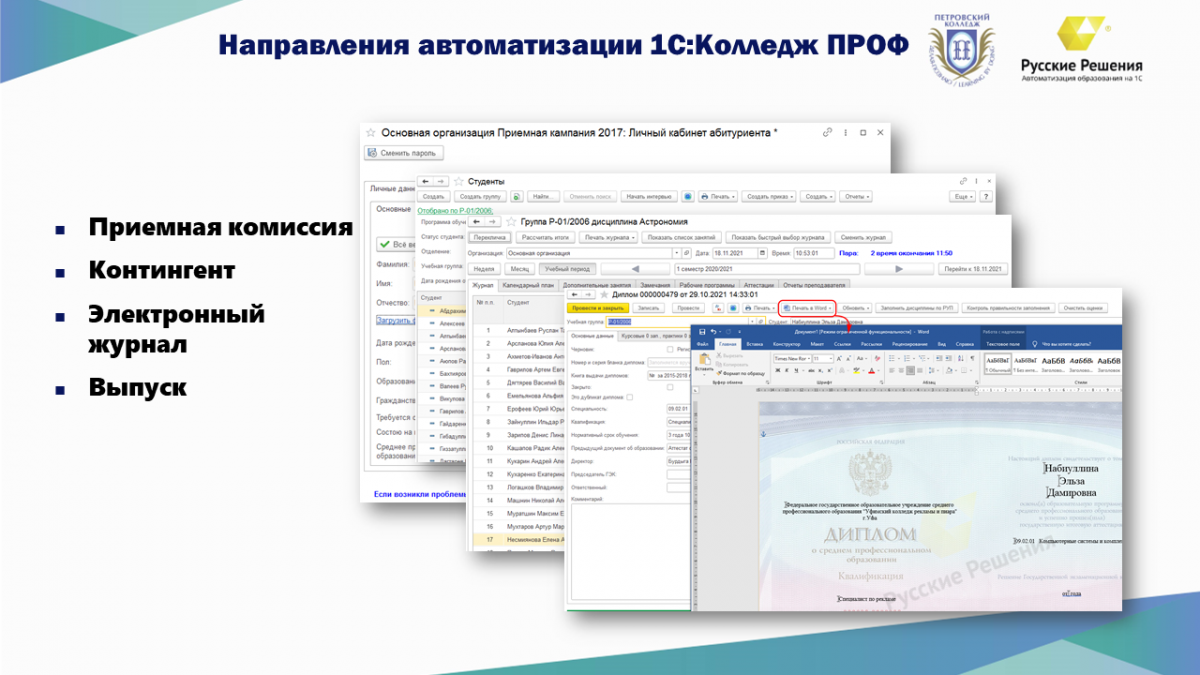Copy link icon in Личный кабинет абитуриента window

(827, 132)
